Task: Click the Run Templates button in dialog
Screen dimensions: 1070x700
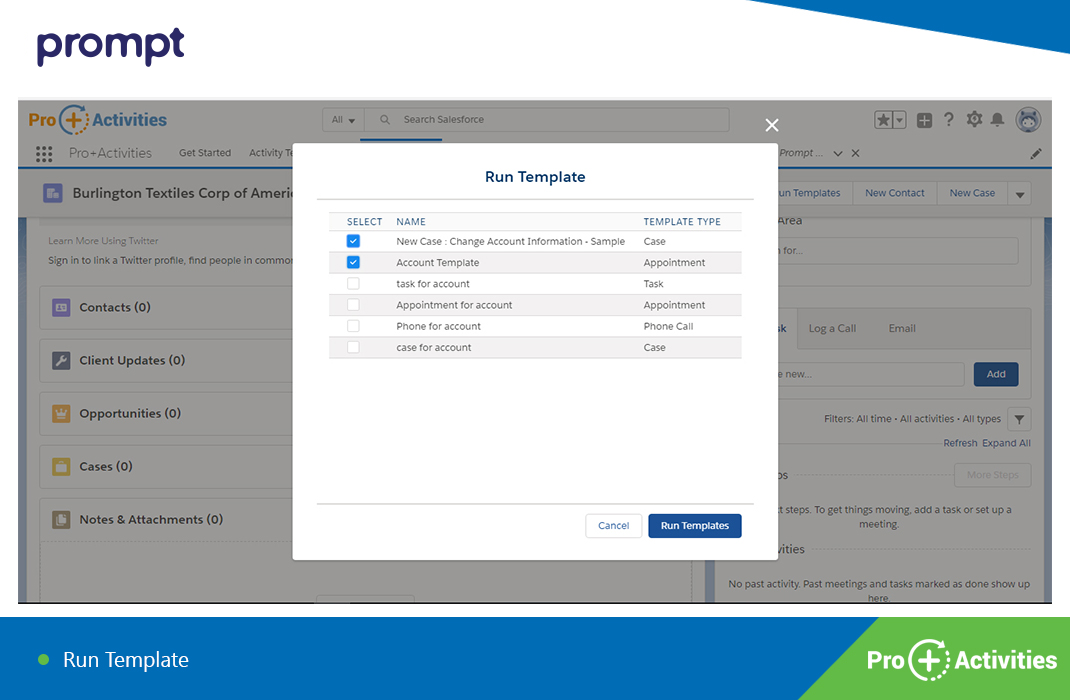Action: click(694, 526)
